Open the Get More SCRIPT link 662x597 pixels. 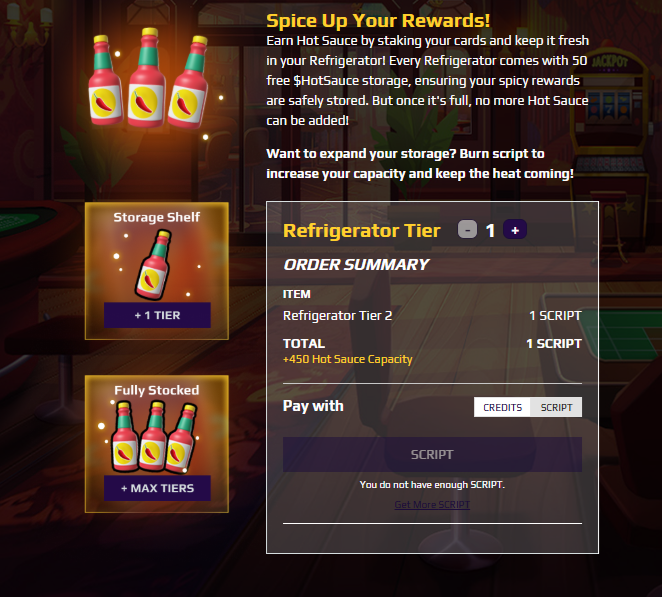(432, 505)
